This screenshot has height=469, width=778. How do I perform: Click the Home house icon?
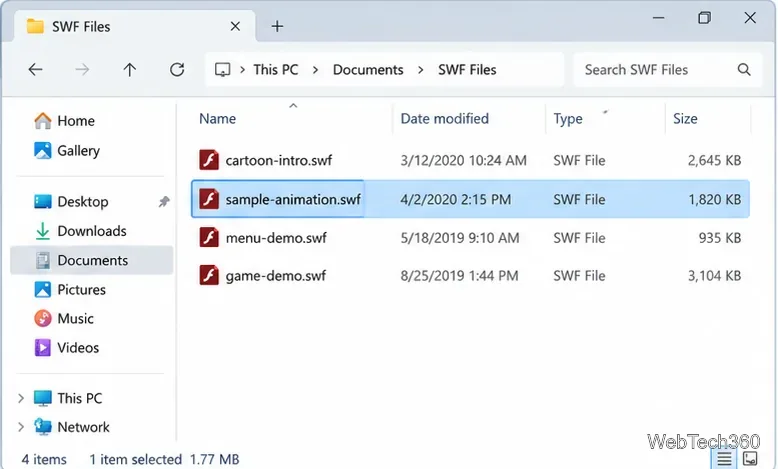(x=43, y=121)
